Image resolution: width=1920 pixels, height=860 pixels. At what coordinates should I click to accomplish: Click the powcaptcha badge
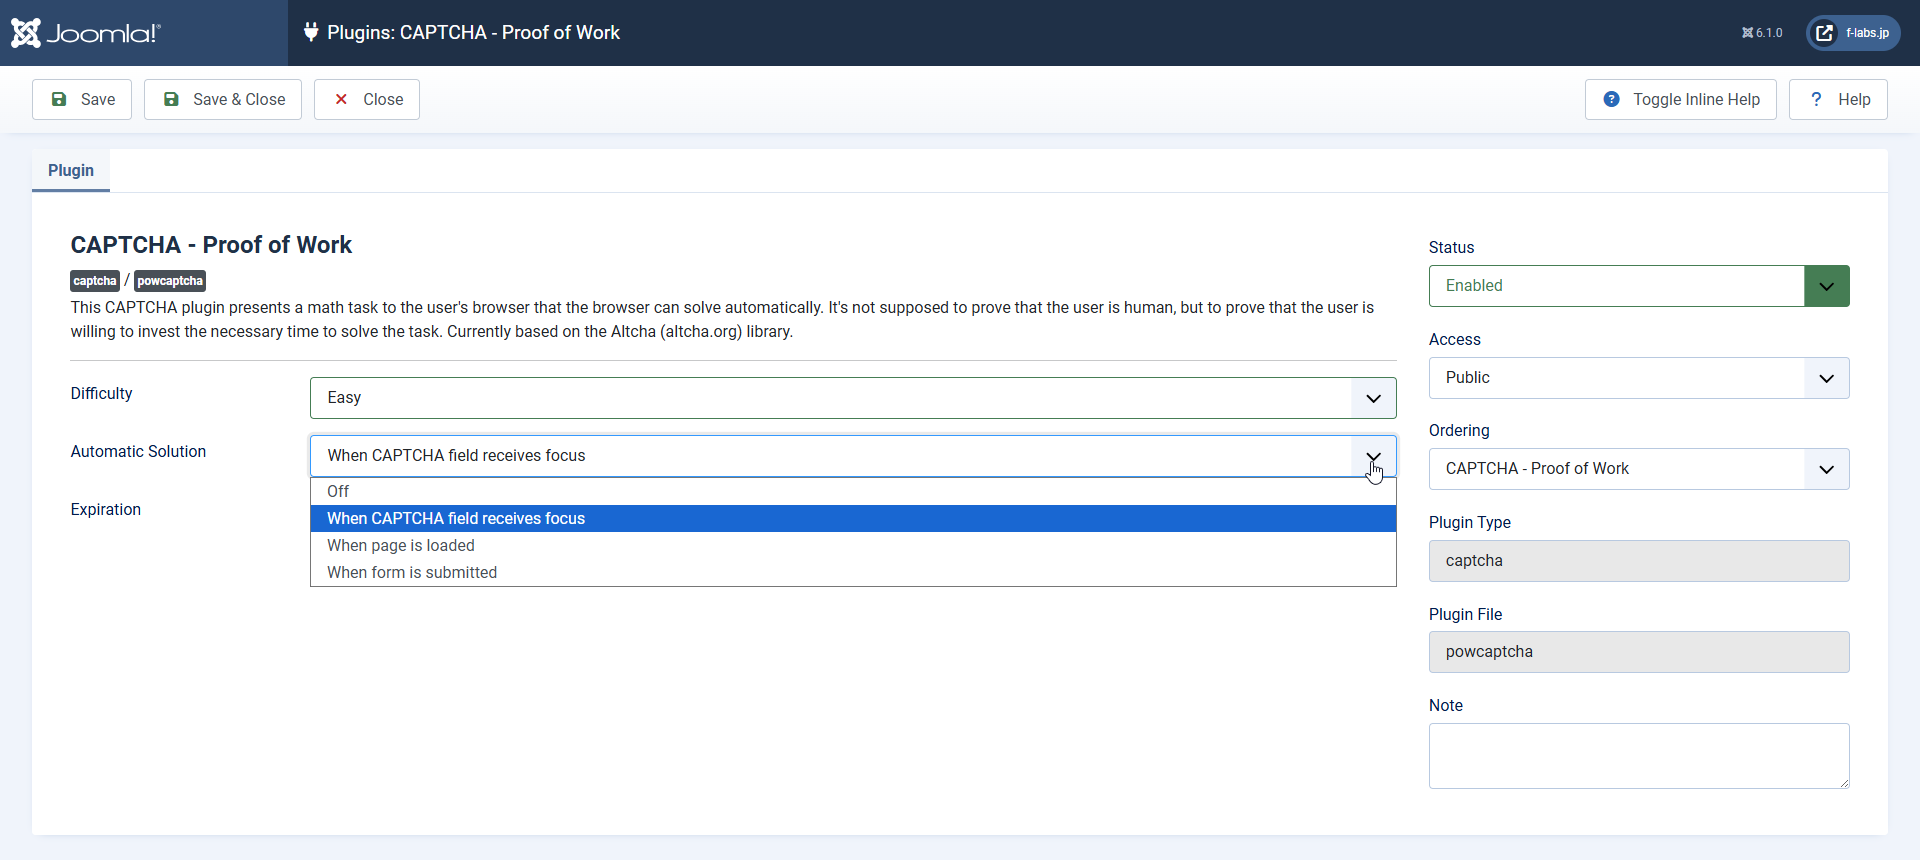click(x=170, y=281)
